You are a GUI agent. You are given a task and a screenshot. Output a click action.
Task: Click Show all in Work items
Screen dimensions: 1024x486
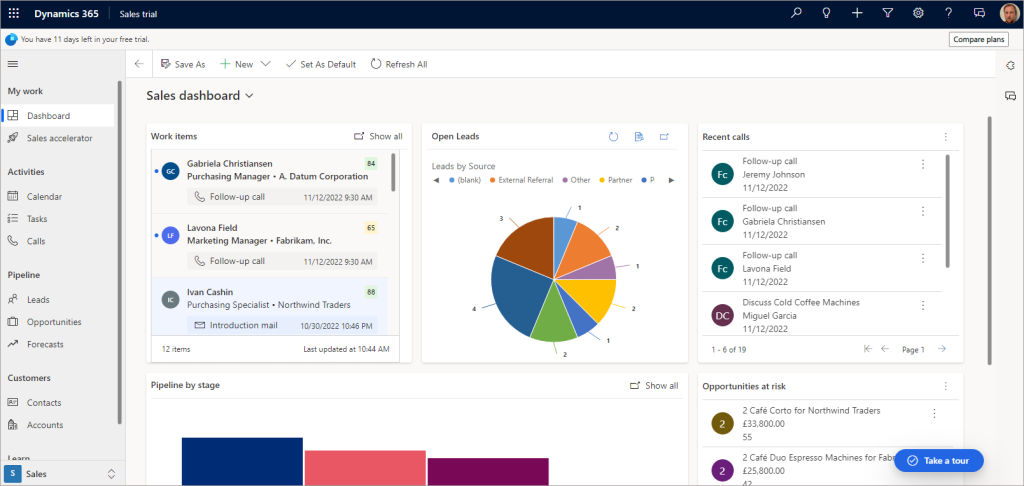(378, 137)
